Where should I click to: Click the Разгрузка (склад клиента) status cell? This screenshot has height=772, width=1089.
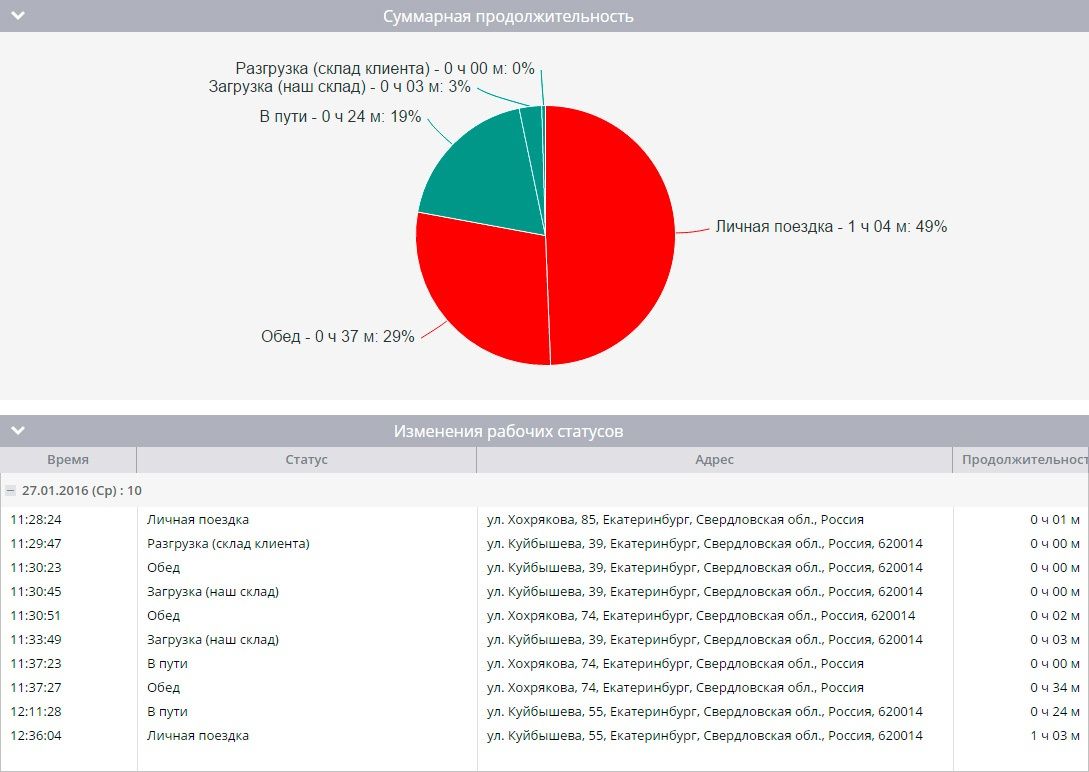[x=228, y=544]
